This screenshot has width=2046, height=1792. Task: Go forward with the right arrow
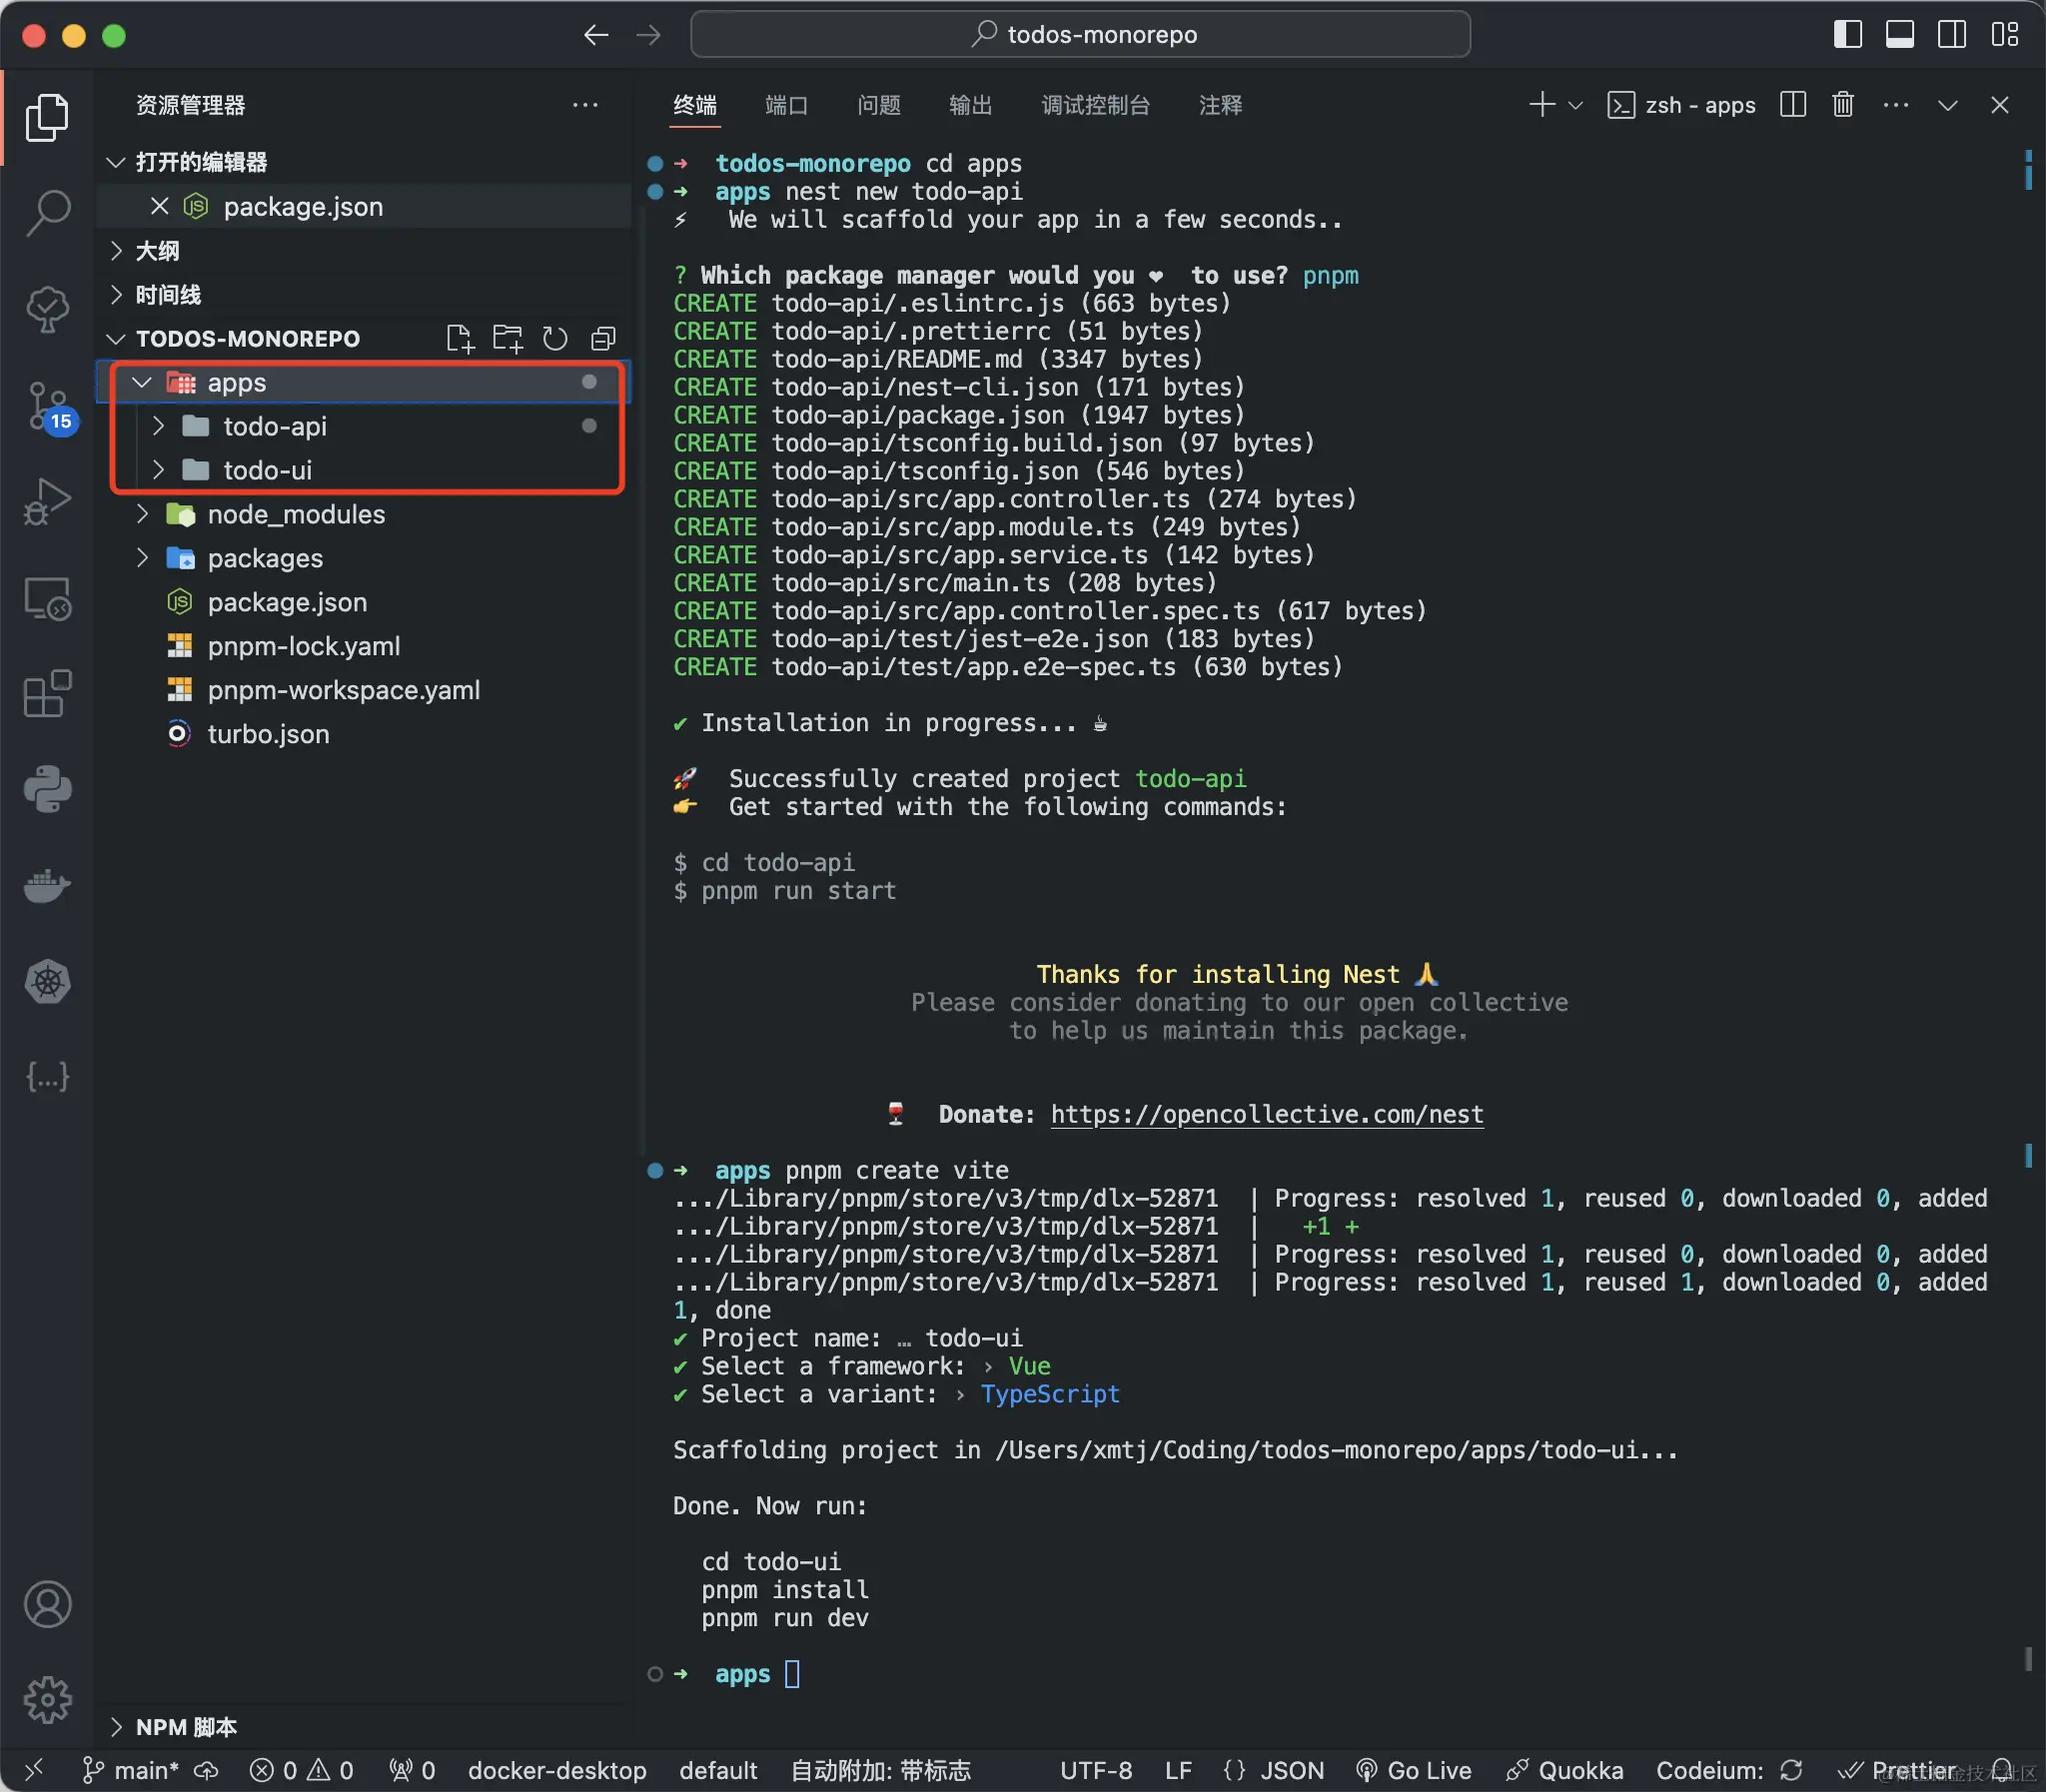click(648, 35)
